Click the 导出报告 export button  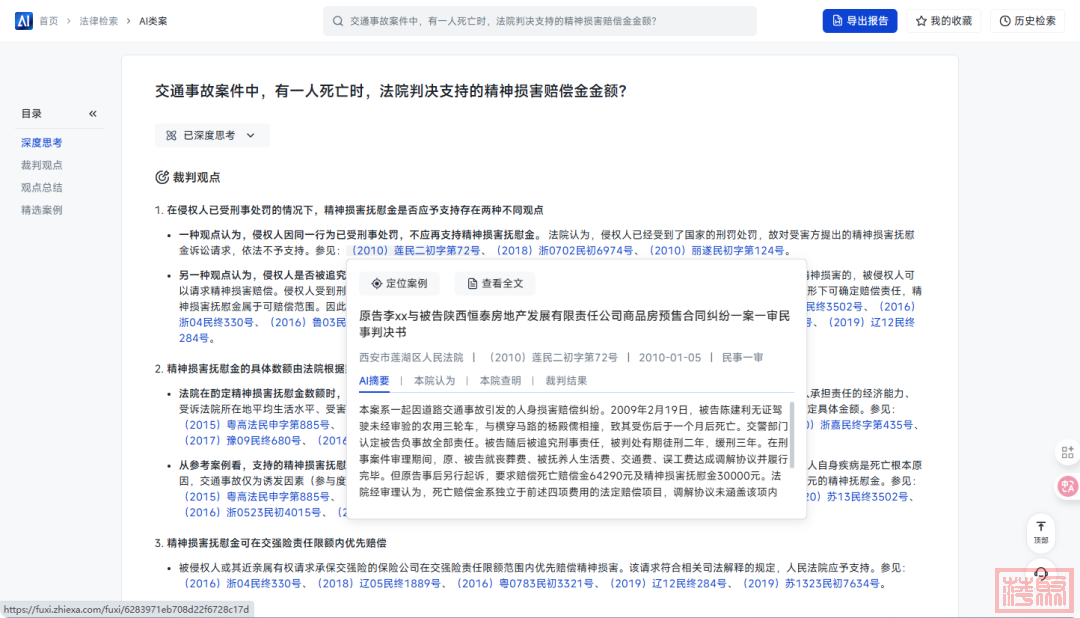point(859,21)
